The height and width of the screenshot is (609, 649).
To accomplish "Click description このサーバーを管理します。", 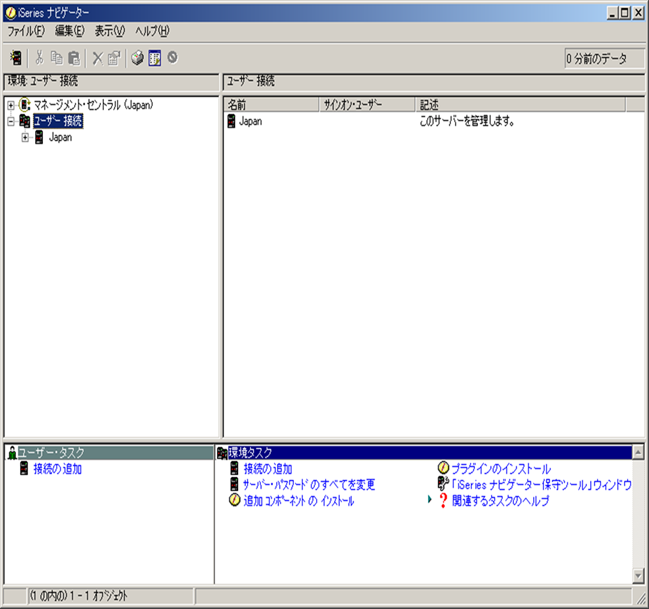I will click(467, 121).
